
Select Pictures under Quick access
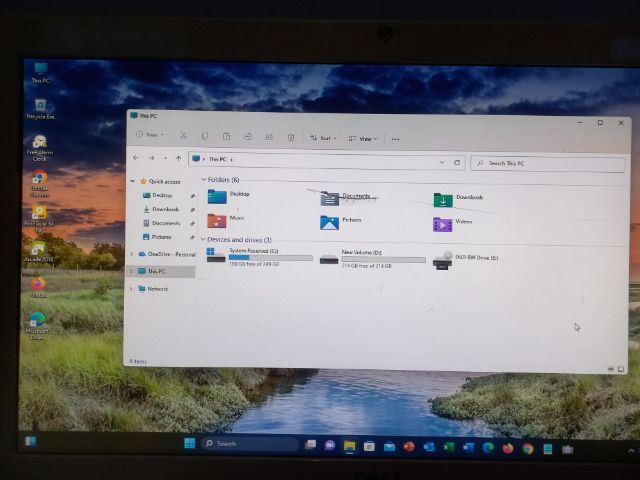coord(161,237)
